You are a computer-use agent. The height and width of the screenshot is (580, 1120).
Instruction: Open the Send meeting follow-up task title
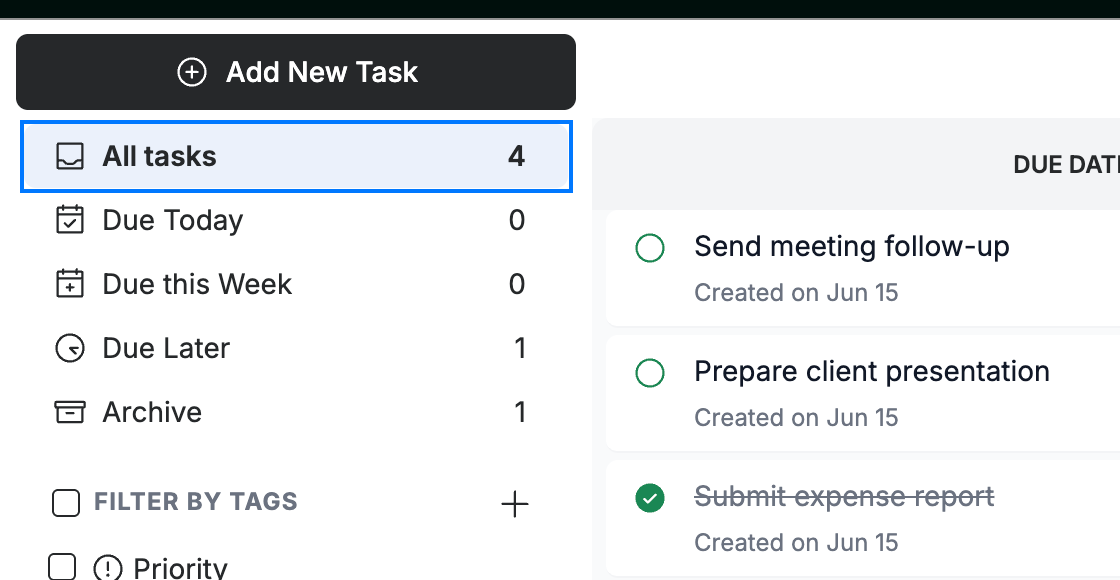[851, 246]
